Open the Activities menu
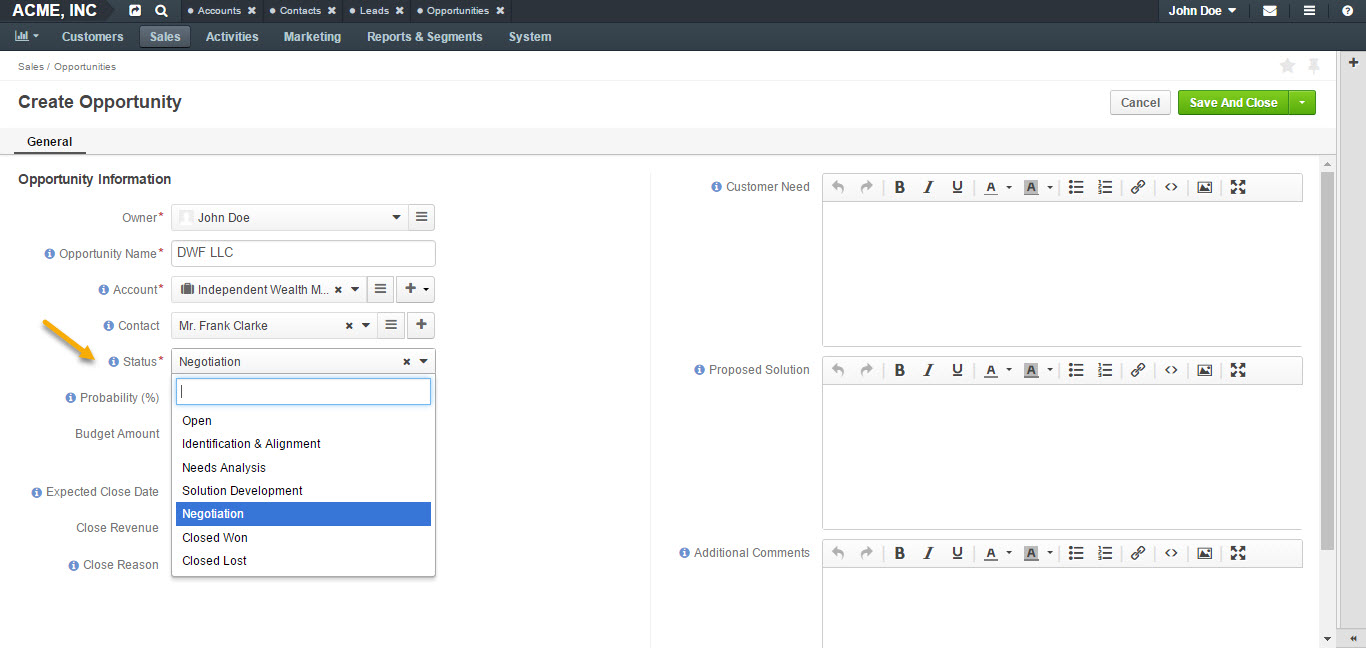This screenshot has width=1366, height=648. [x=232, y=37]
